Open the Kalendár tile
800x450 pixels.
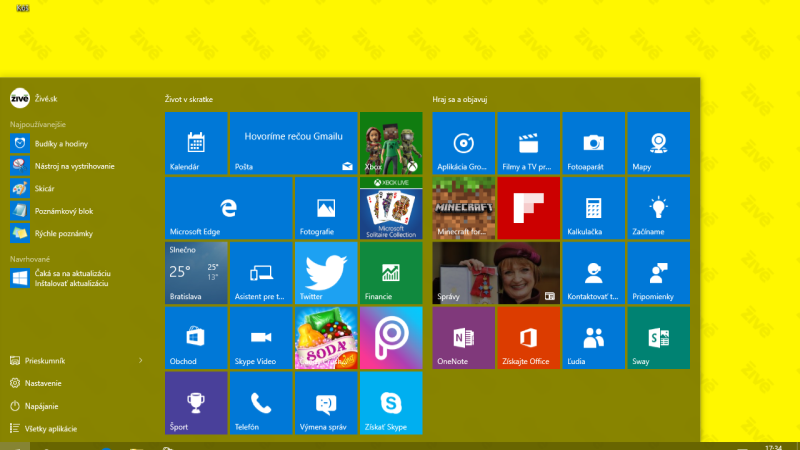(x=196, y=143)
